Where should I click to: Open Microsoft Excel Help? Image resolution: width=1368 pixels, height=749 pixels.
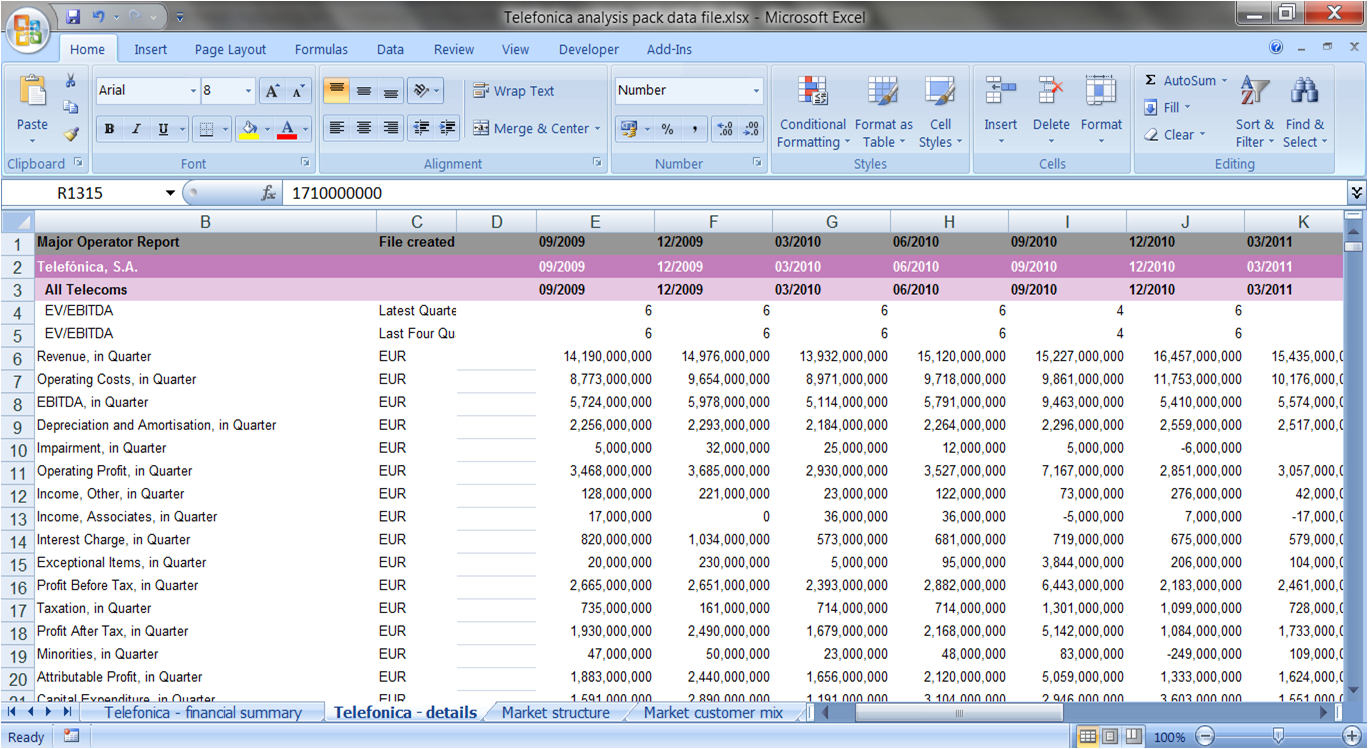pos(1276,48)
